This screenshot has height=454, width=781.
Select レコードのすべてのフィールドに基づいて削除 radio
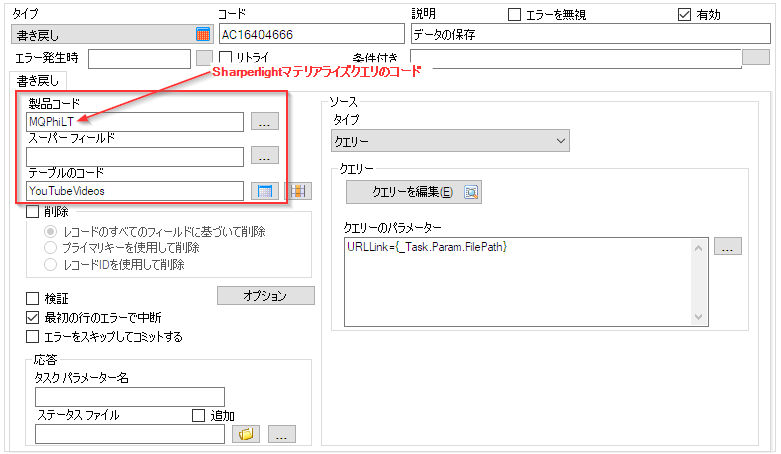[50, 232]
